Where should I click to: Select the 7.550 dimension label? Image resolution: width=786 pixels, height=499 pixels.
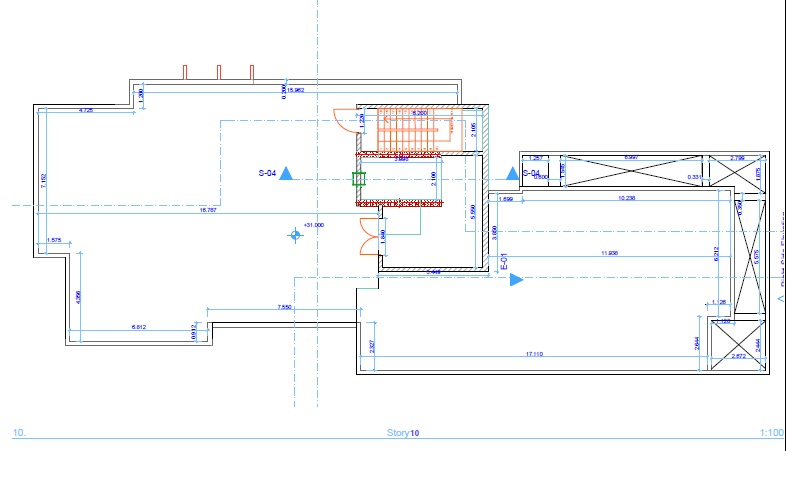pyautogui.click(x=285, y=308)
